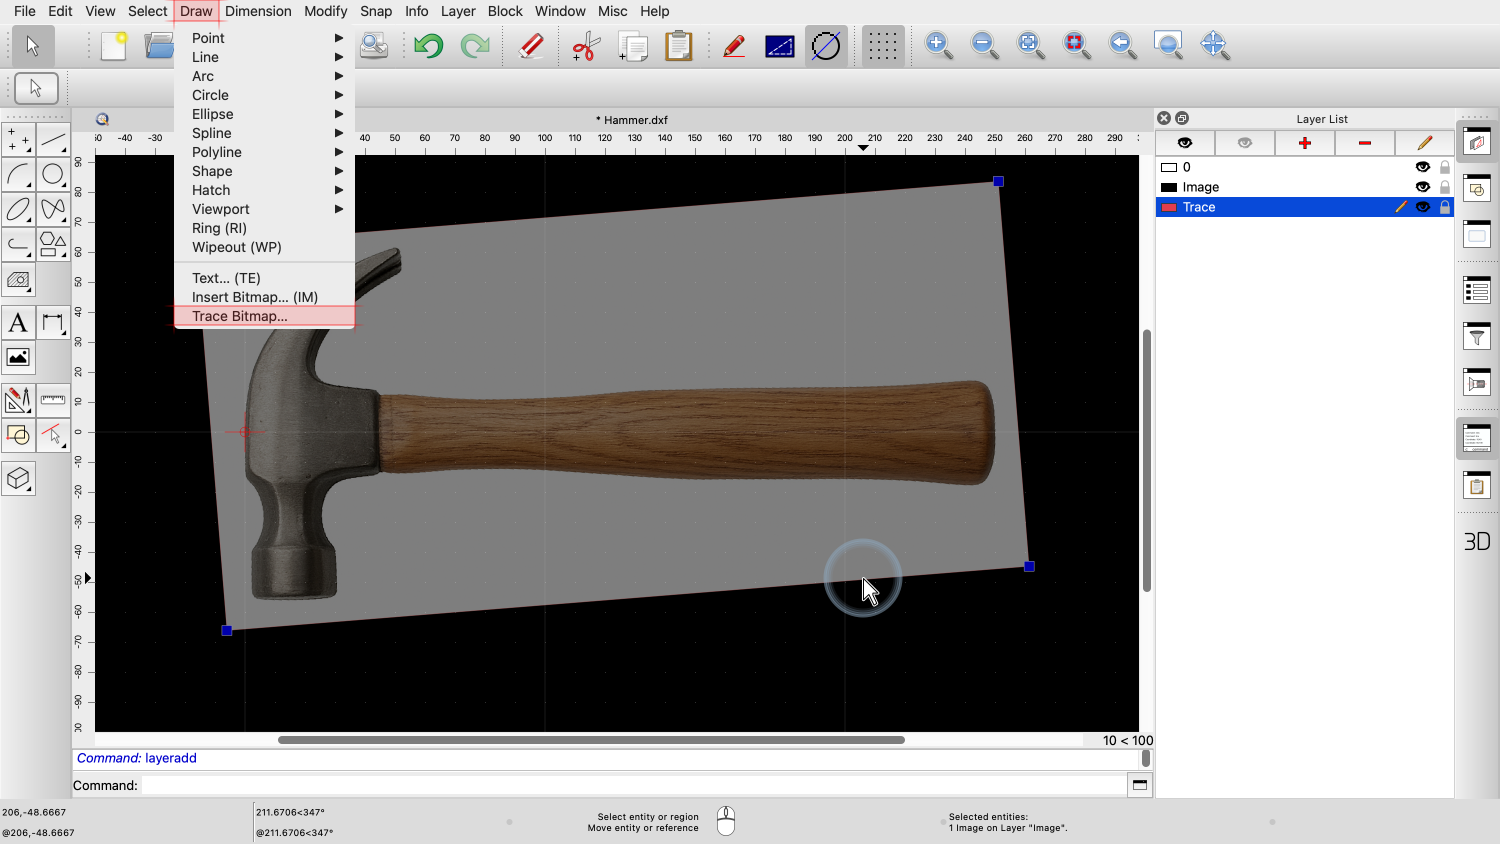Screen dimensions: 1500x844
Task: Select the Text tool icon
Action: point(18,323)
